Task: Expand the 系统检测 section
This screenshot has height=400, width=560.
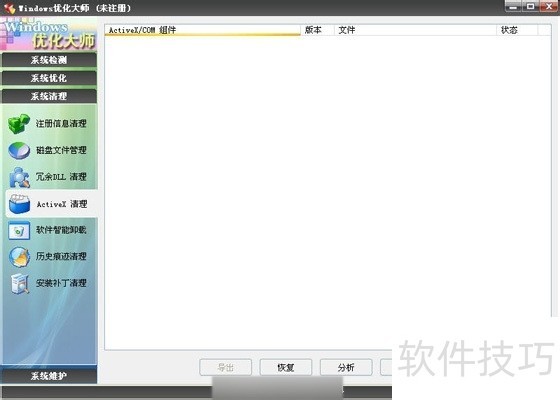Action: pyautogui.click(x=49, y=60)
